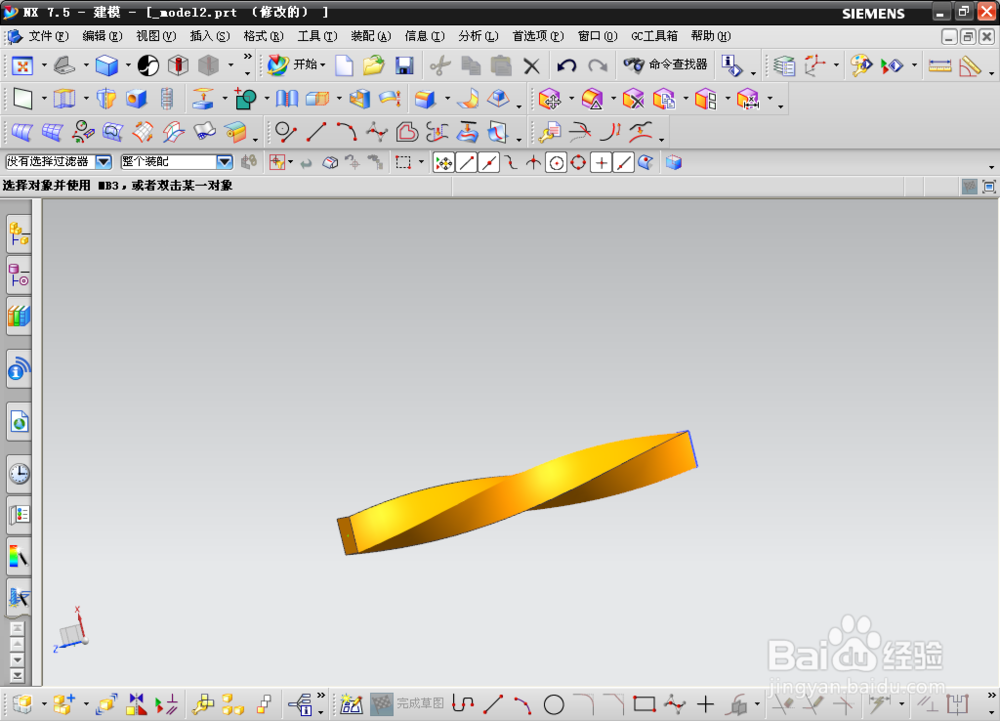Screen dimensions: 1000x721
Task: Toggle the snap to point on curve option
Action: click(x=623, y=163)
